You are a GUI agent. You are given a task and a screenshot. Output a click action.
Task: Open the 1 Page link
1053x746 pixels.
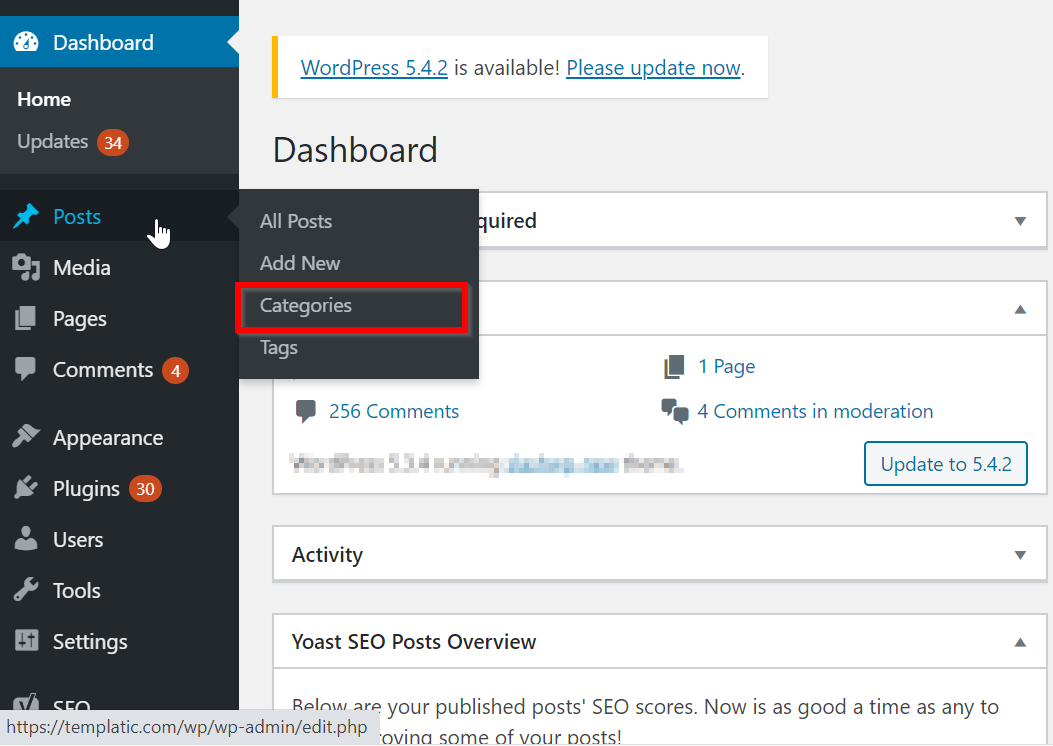coord(727,367)
